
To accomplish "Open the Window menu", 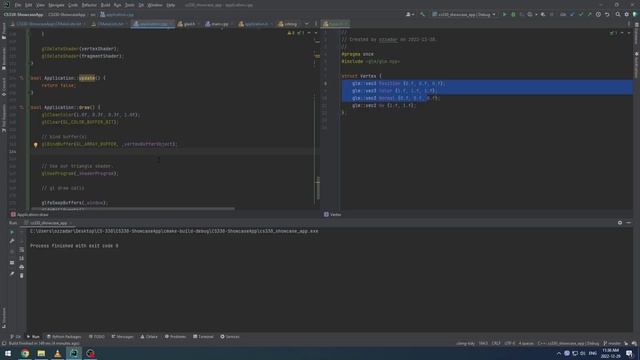I will (155, 5).
